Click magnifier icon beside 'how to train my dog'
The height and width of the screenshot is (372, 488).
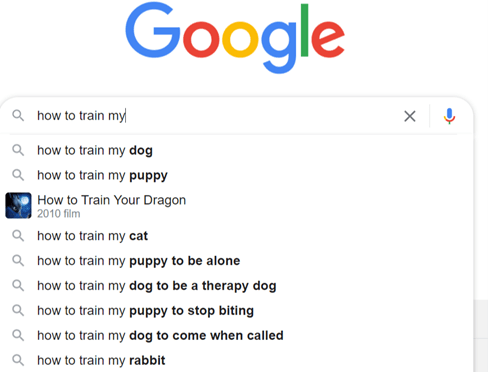click(x=18, y=150)
